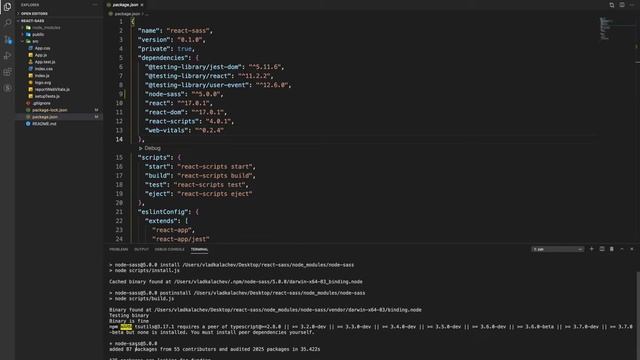This screenshot has width=640, height=360.
Task: Select package.json in explorer tree
Action: (45, 117)
